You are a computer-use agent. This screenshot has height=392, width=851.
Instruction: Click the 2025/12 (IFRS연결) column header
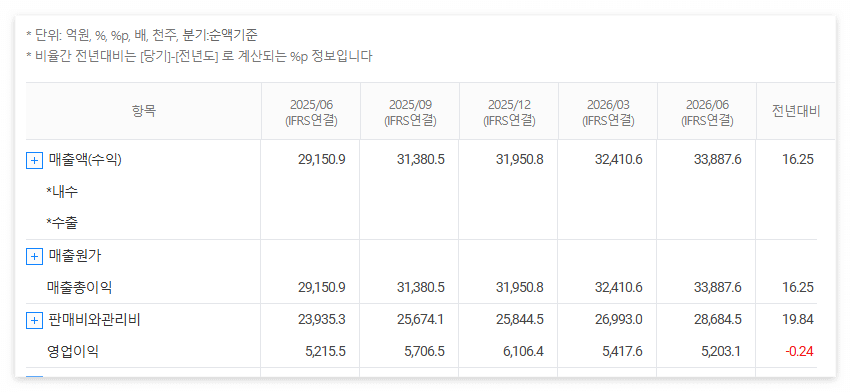[x=509, y=112]
